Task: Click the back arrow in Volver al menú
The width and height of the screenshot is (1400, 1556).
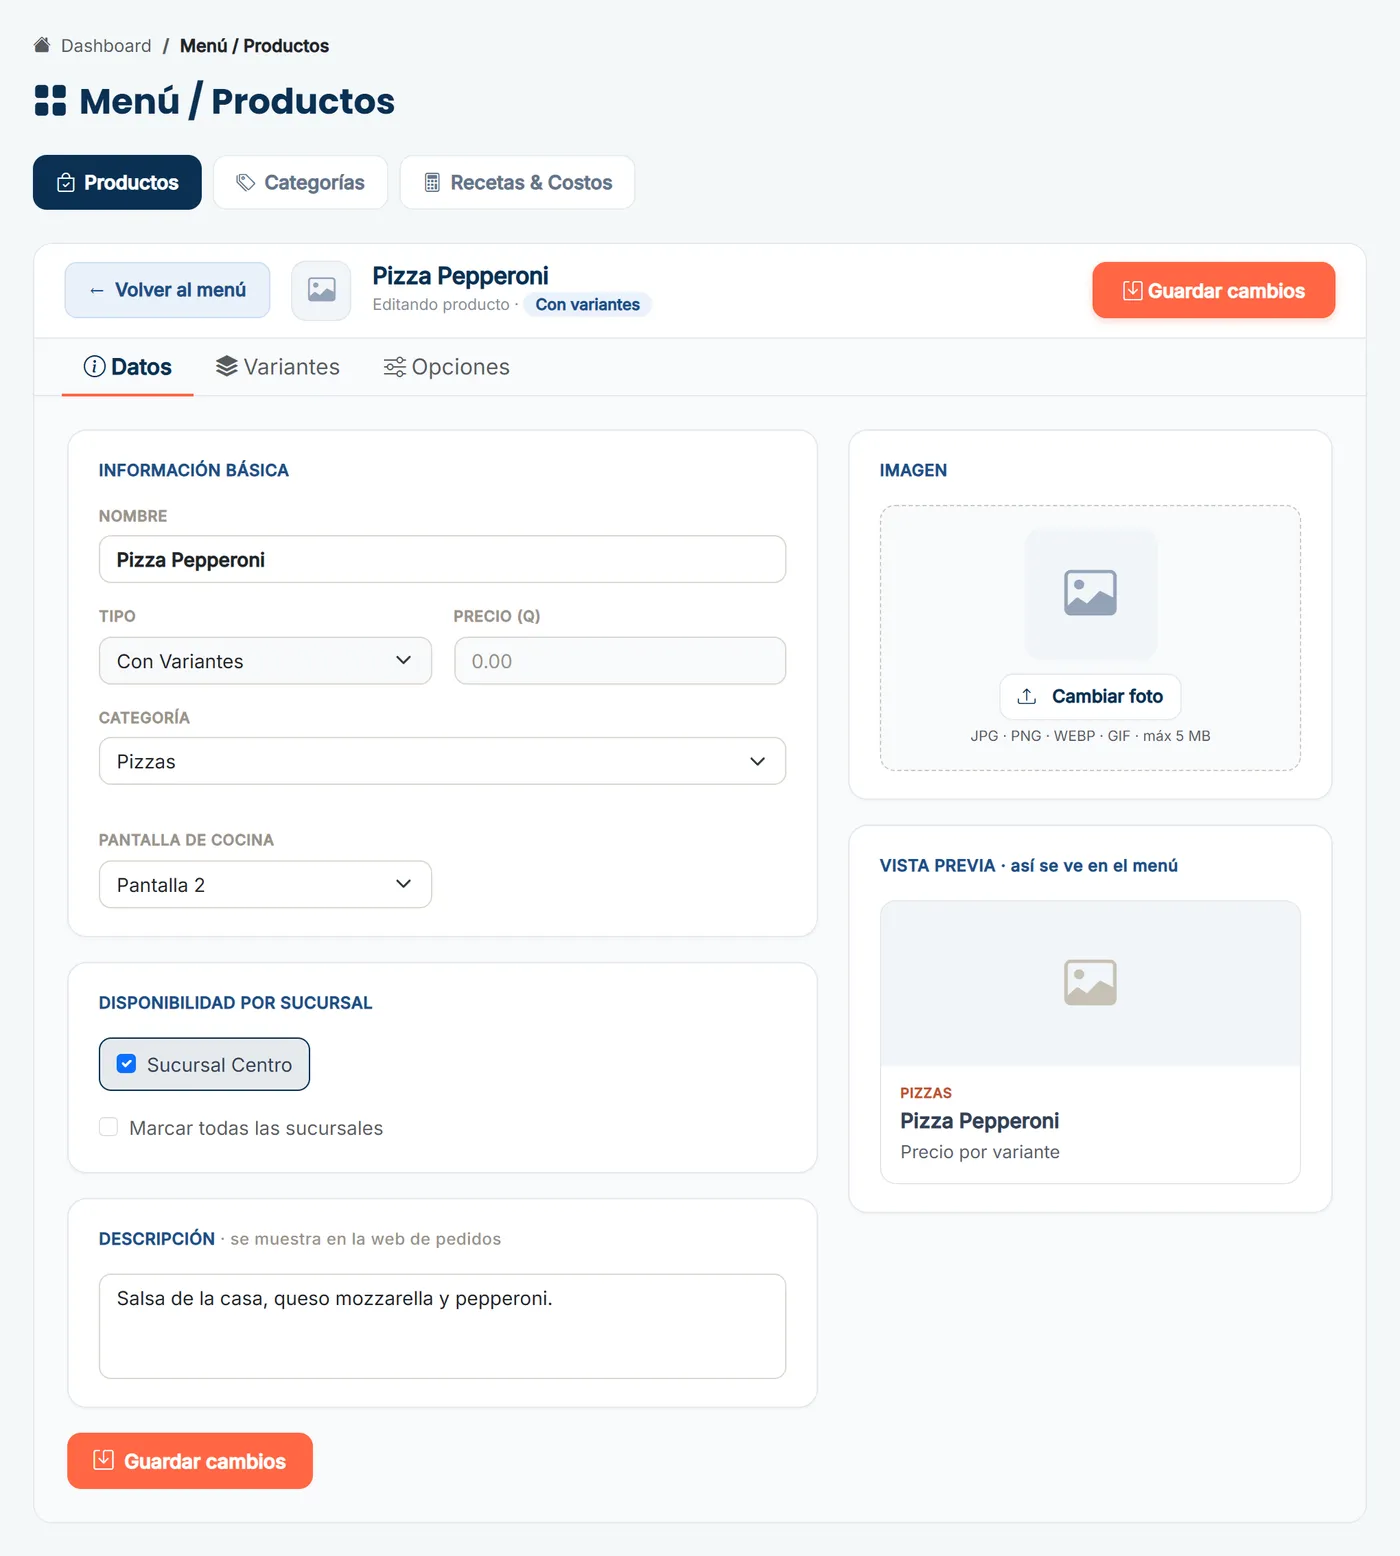Action: coord(97,290)
